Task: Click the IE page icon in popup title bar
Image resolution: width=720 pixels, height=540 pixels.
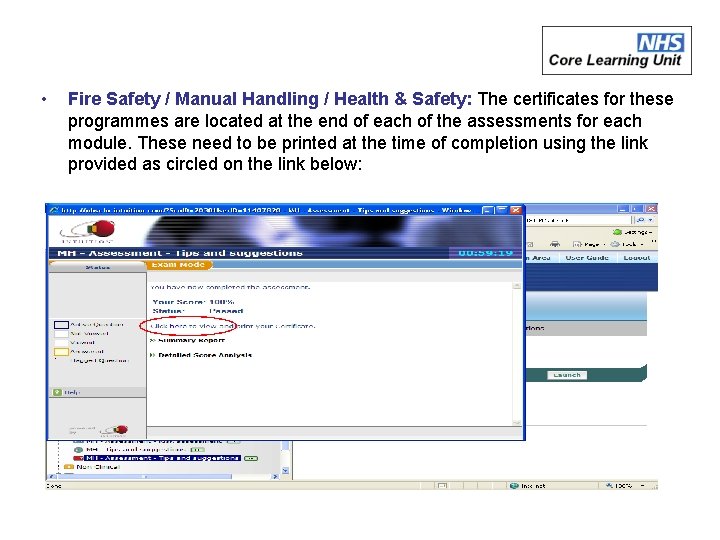Action: click(55, 210)
